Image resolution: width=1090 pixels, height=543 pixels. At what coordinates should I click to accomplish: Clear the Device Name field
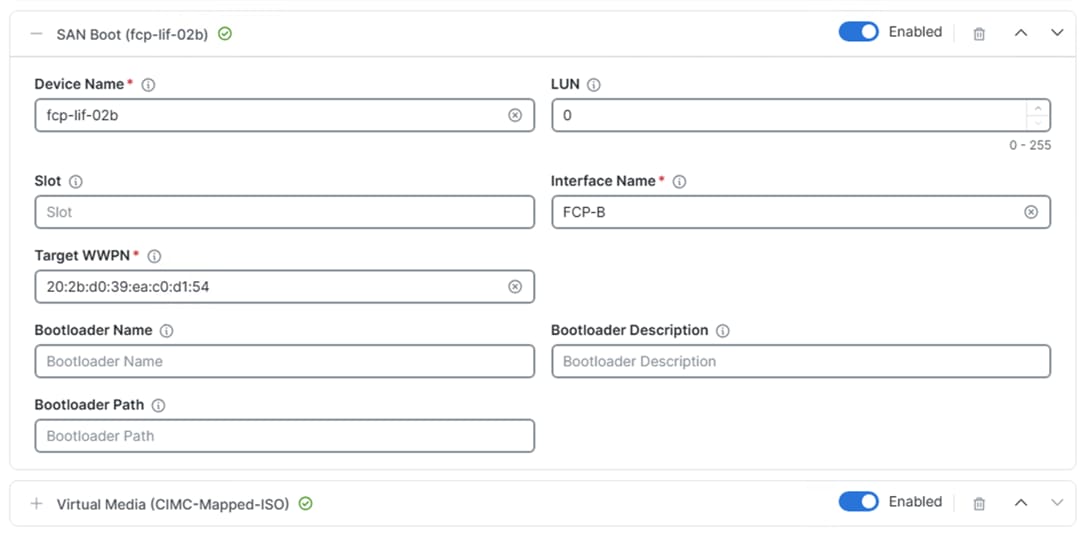click(514, 115)
